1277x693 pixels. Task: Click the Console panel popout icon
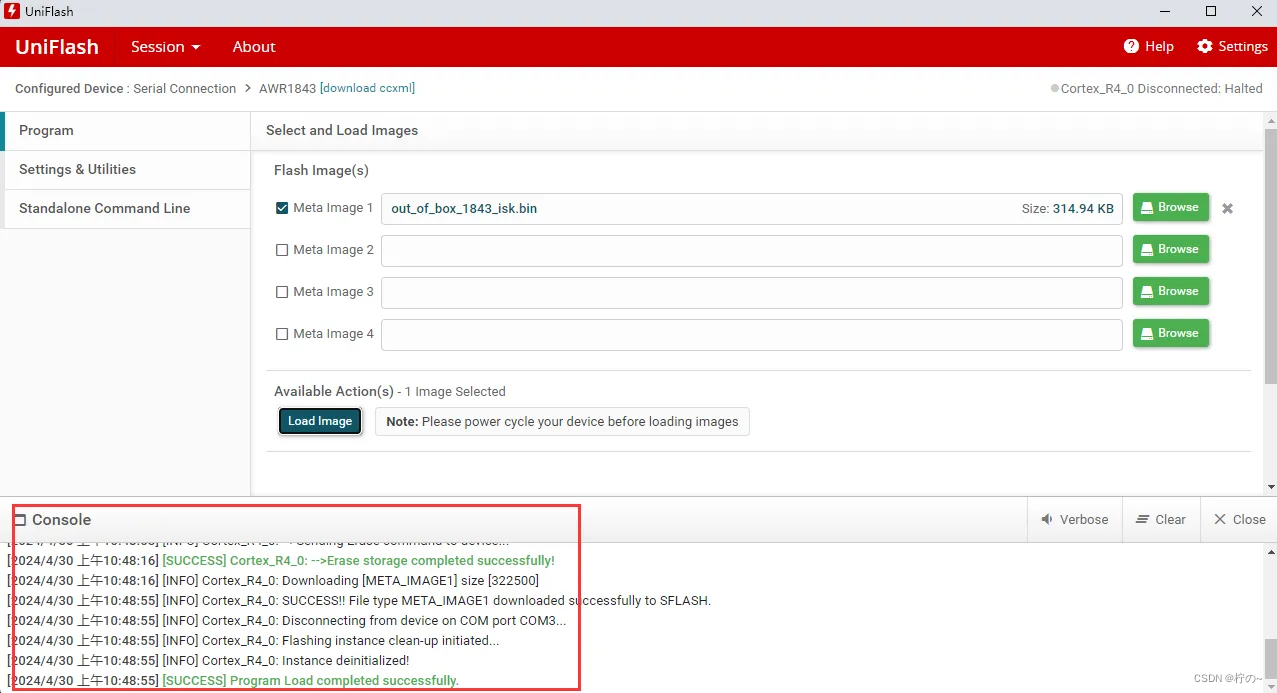[x=19, y=520]
